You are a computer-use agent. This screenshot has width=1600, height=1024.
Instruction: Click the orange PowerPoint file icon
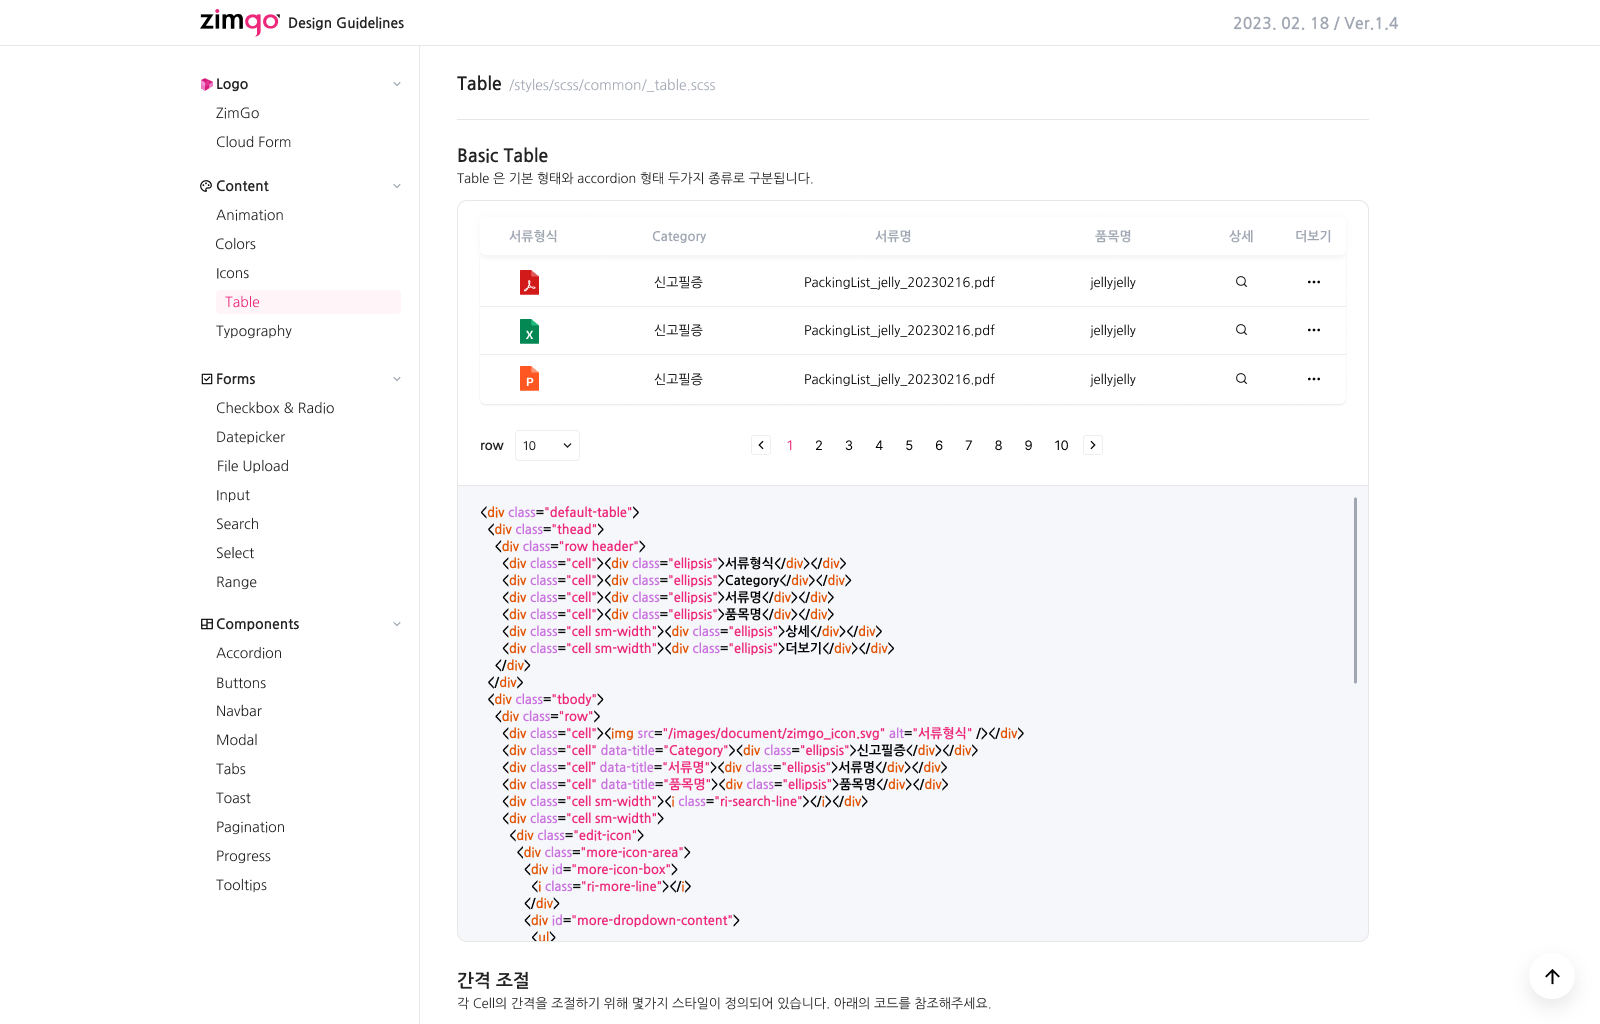(529, 379)
